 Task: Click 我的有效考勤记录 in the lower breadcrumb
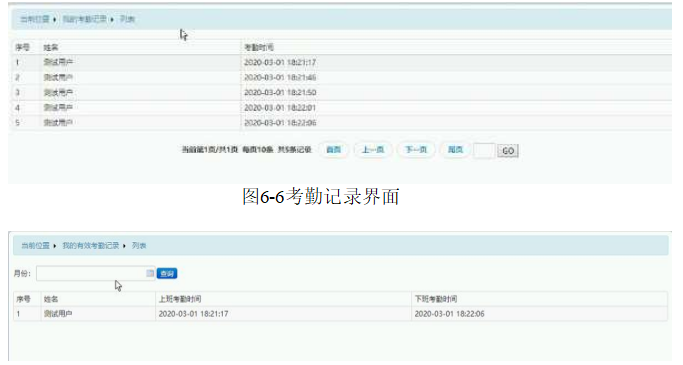(x=91, y=246)
